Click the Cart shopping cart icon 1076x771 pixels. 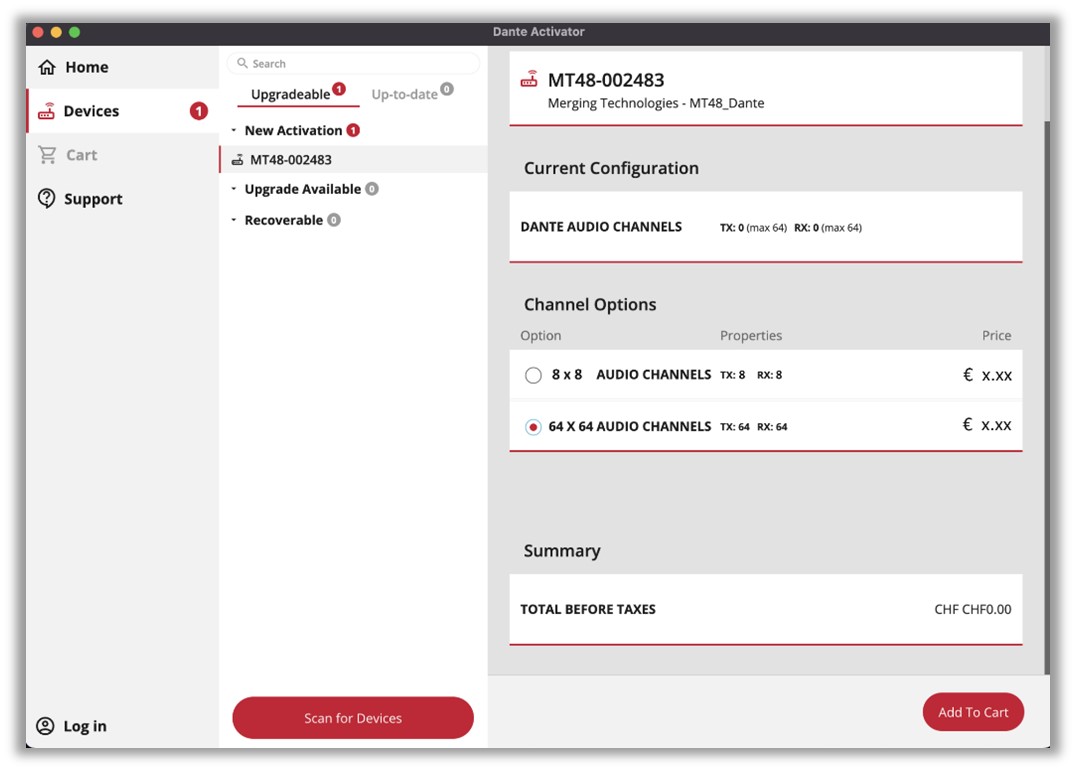(47, 155)
